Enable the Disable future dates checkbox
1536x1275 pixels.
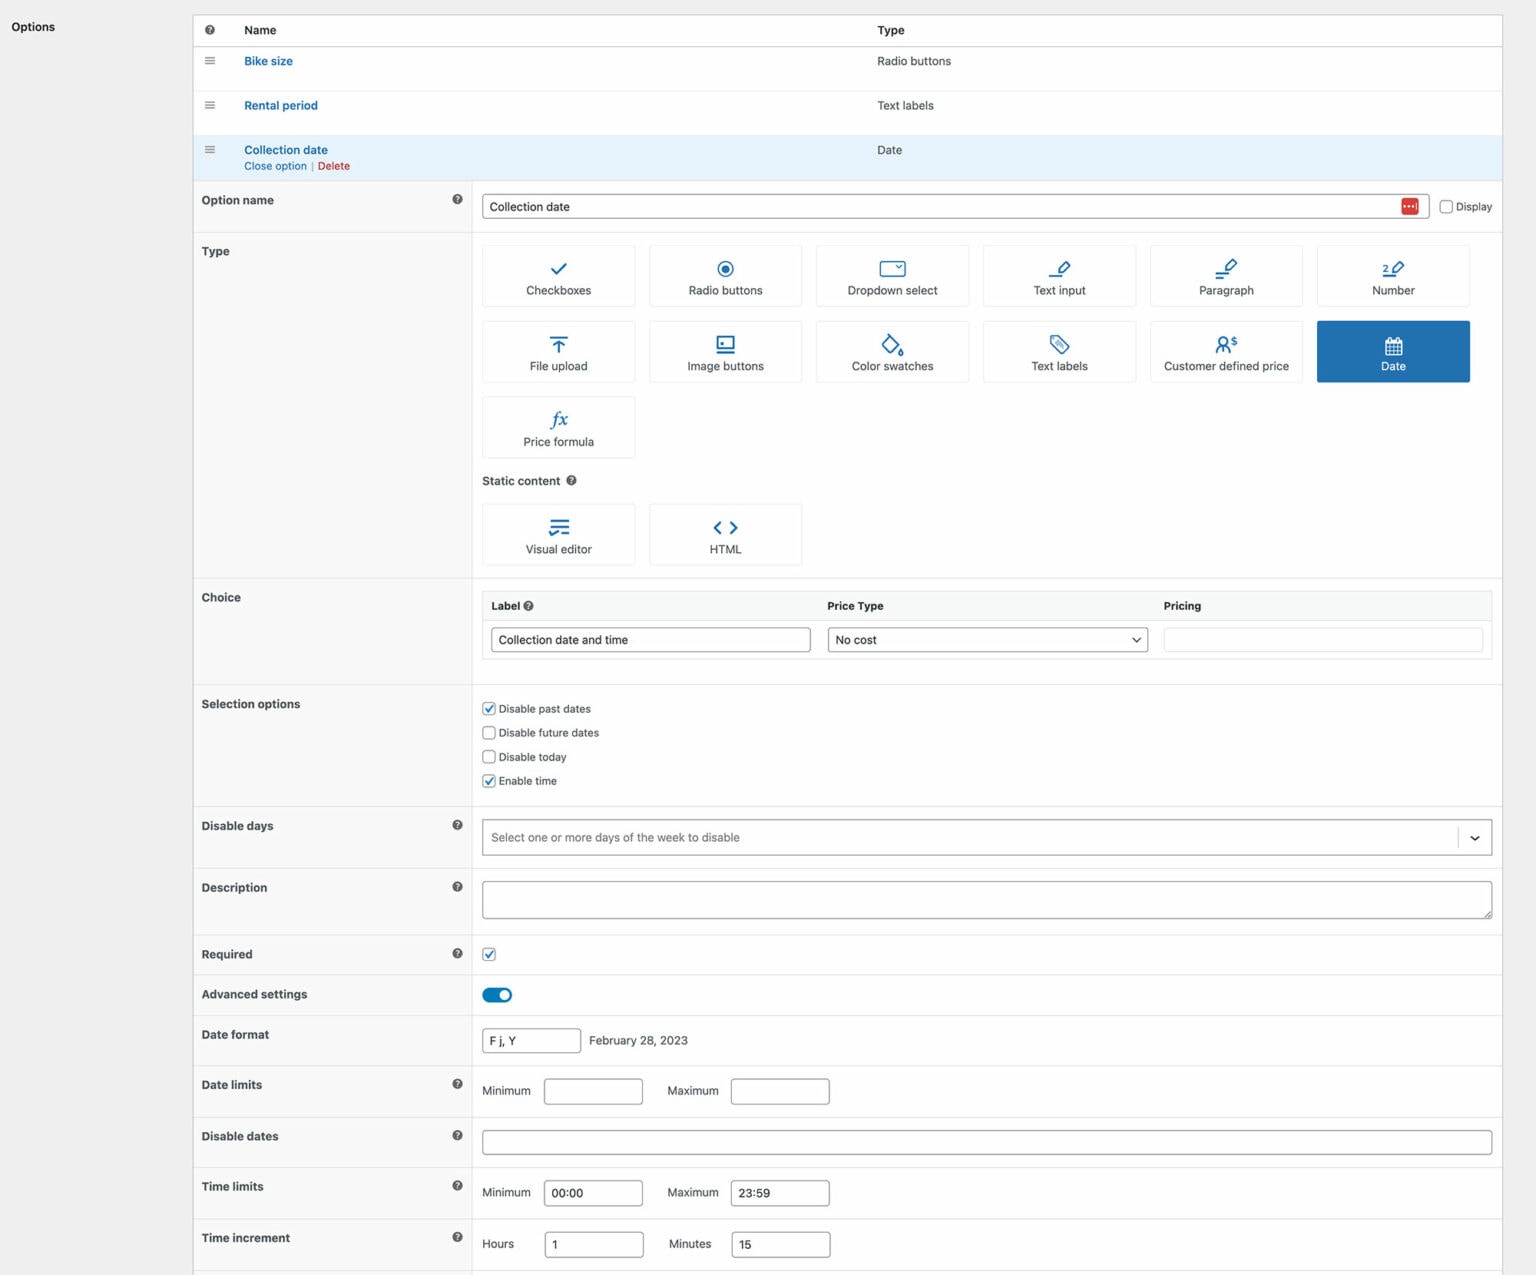click(489, 733)
